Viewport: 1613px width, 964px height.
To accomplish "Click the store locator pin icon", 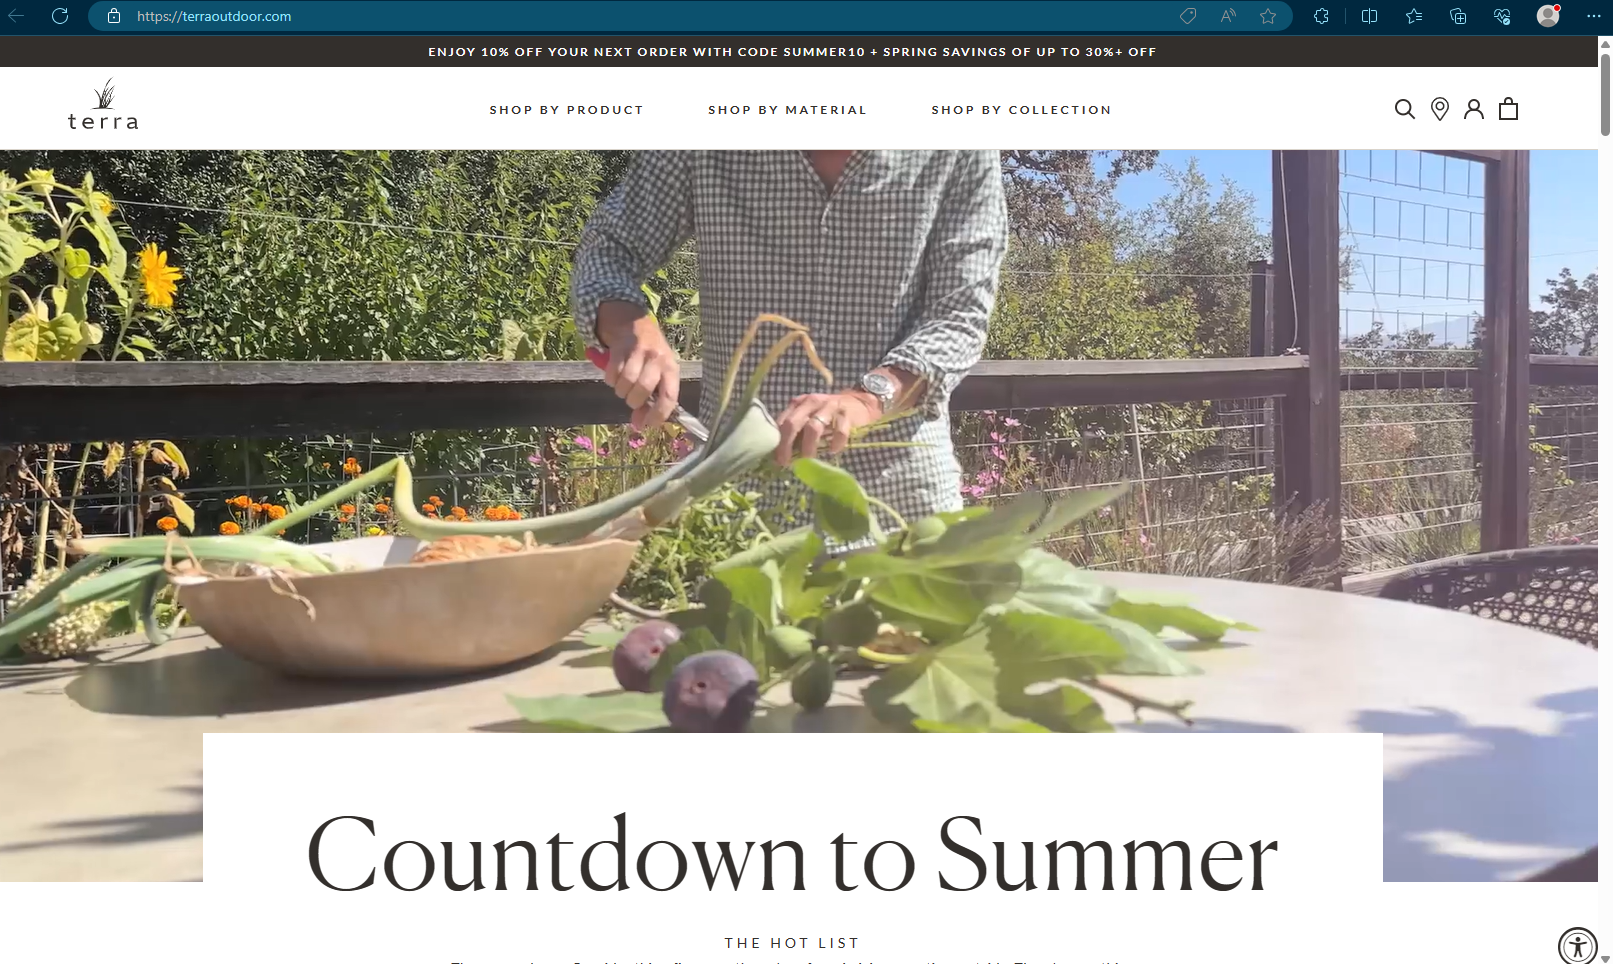I will tap(1440, 109).
